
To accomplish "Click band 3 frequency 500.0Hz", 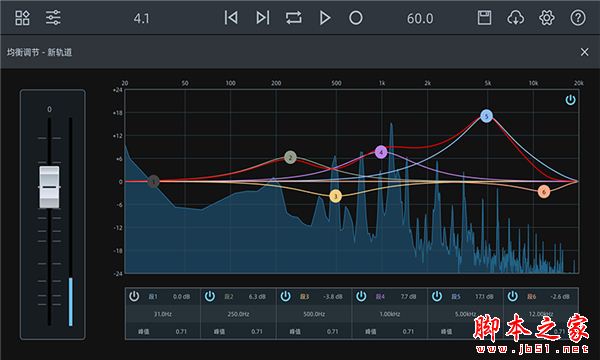I will point(314,314).
